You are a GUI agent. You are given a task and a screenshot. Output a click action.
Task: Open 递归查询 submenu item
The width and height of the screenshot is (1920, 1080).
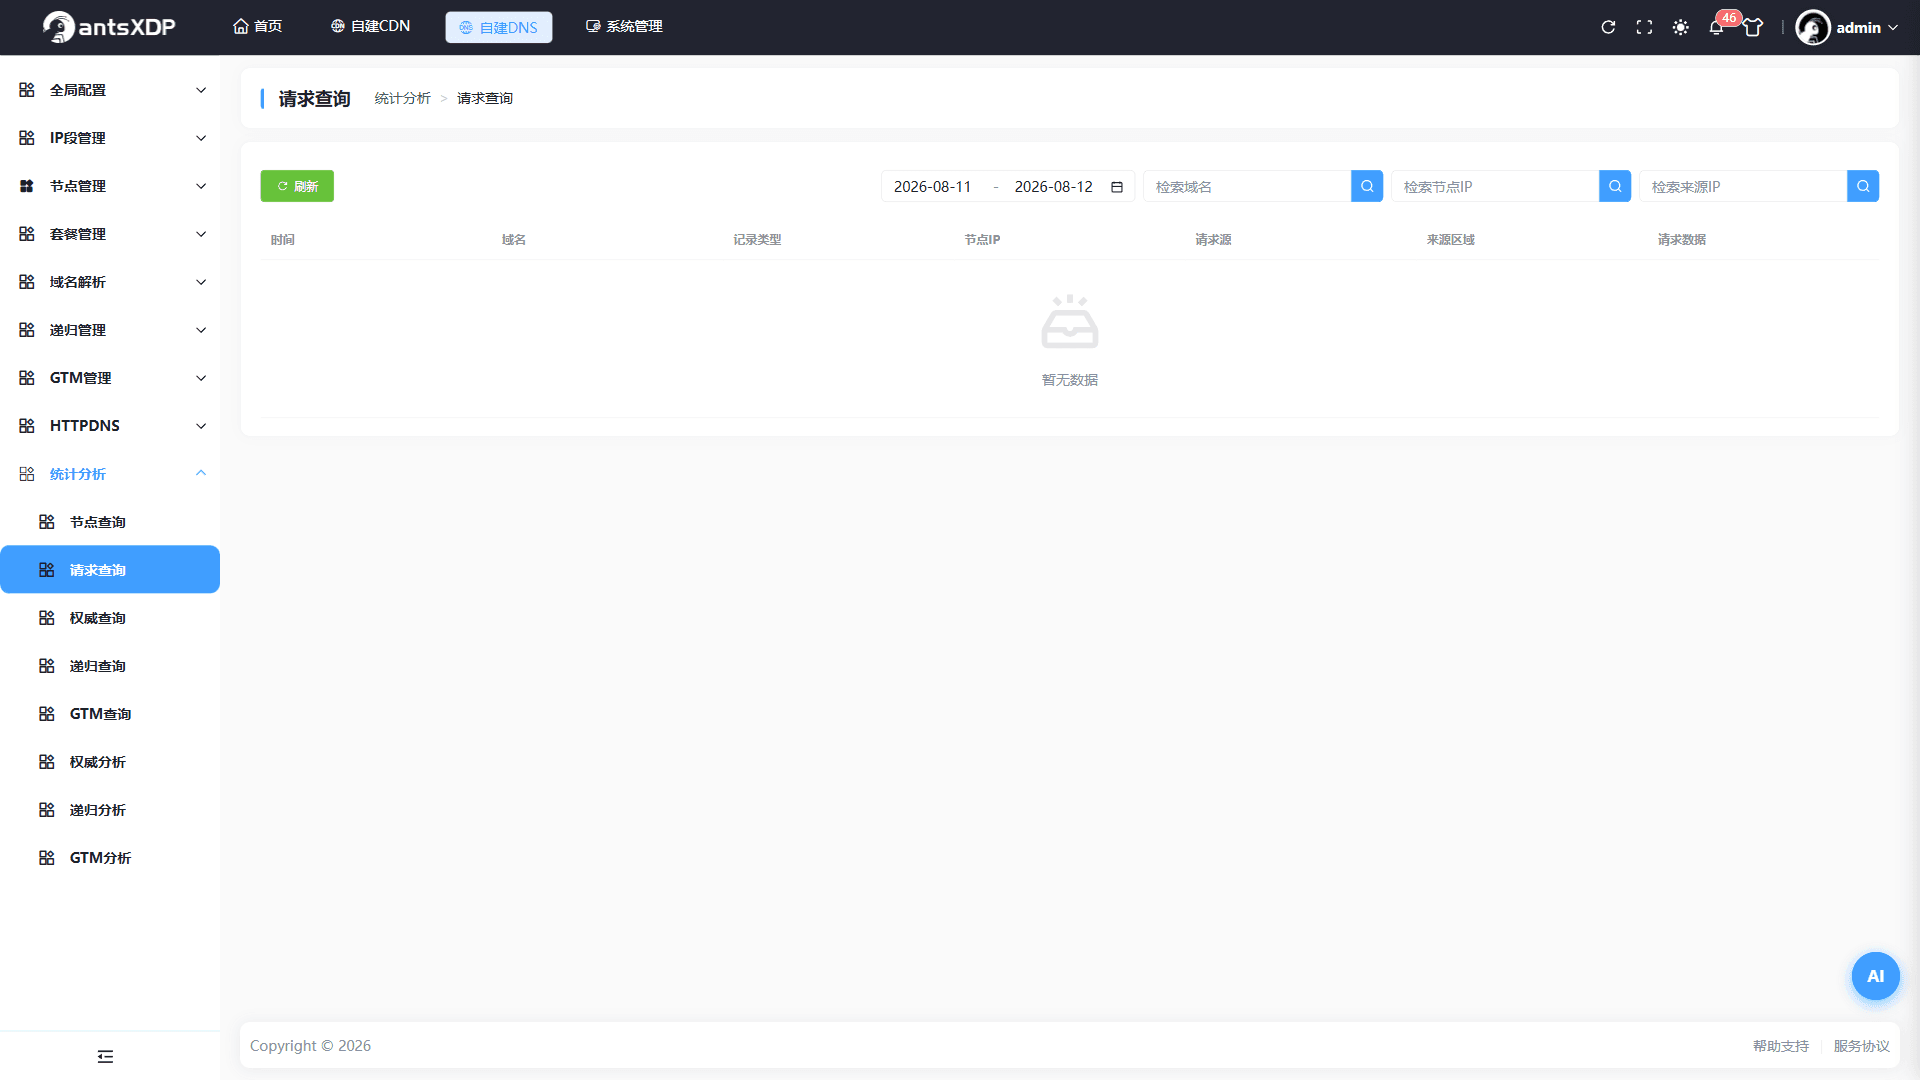pyautogui.click(x=110, y=666)
